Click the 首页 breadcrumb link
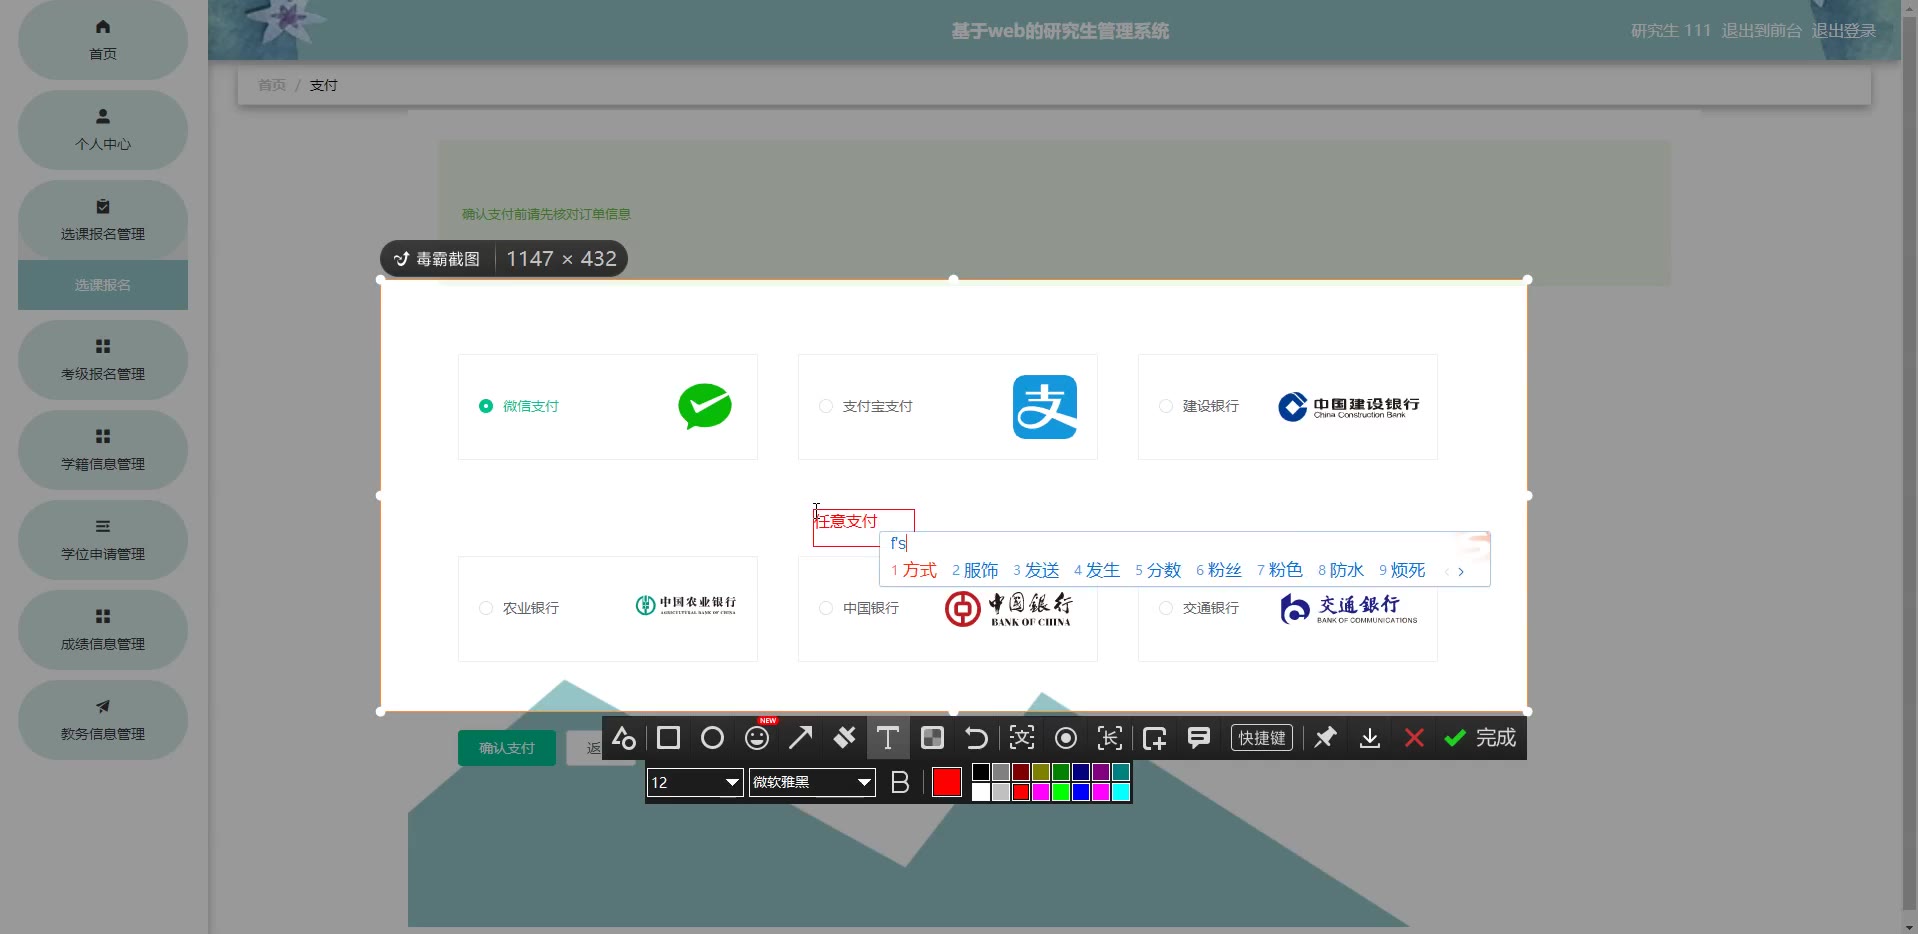The width and height of the screenshot is (1918, 934). click(272, 85)
